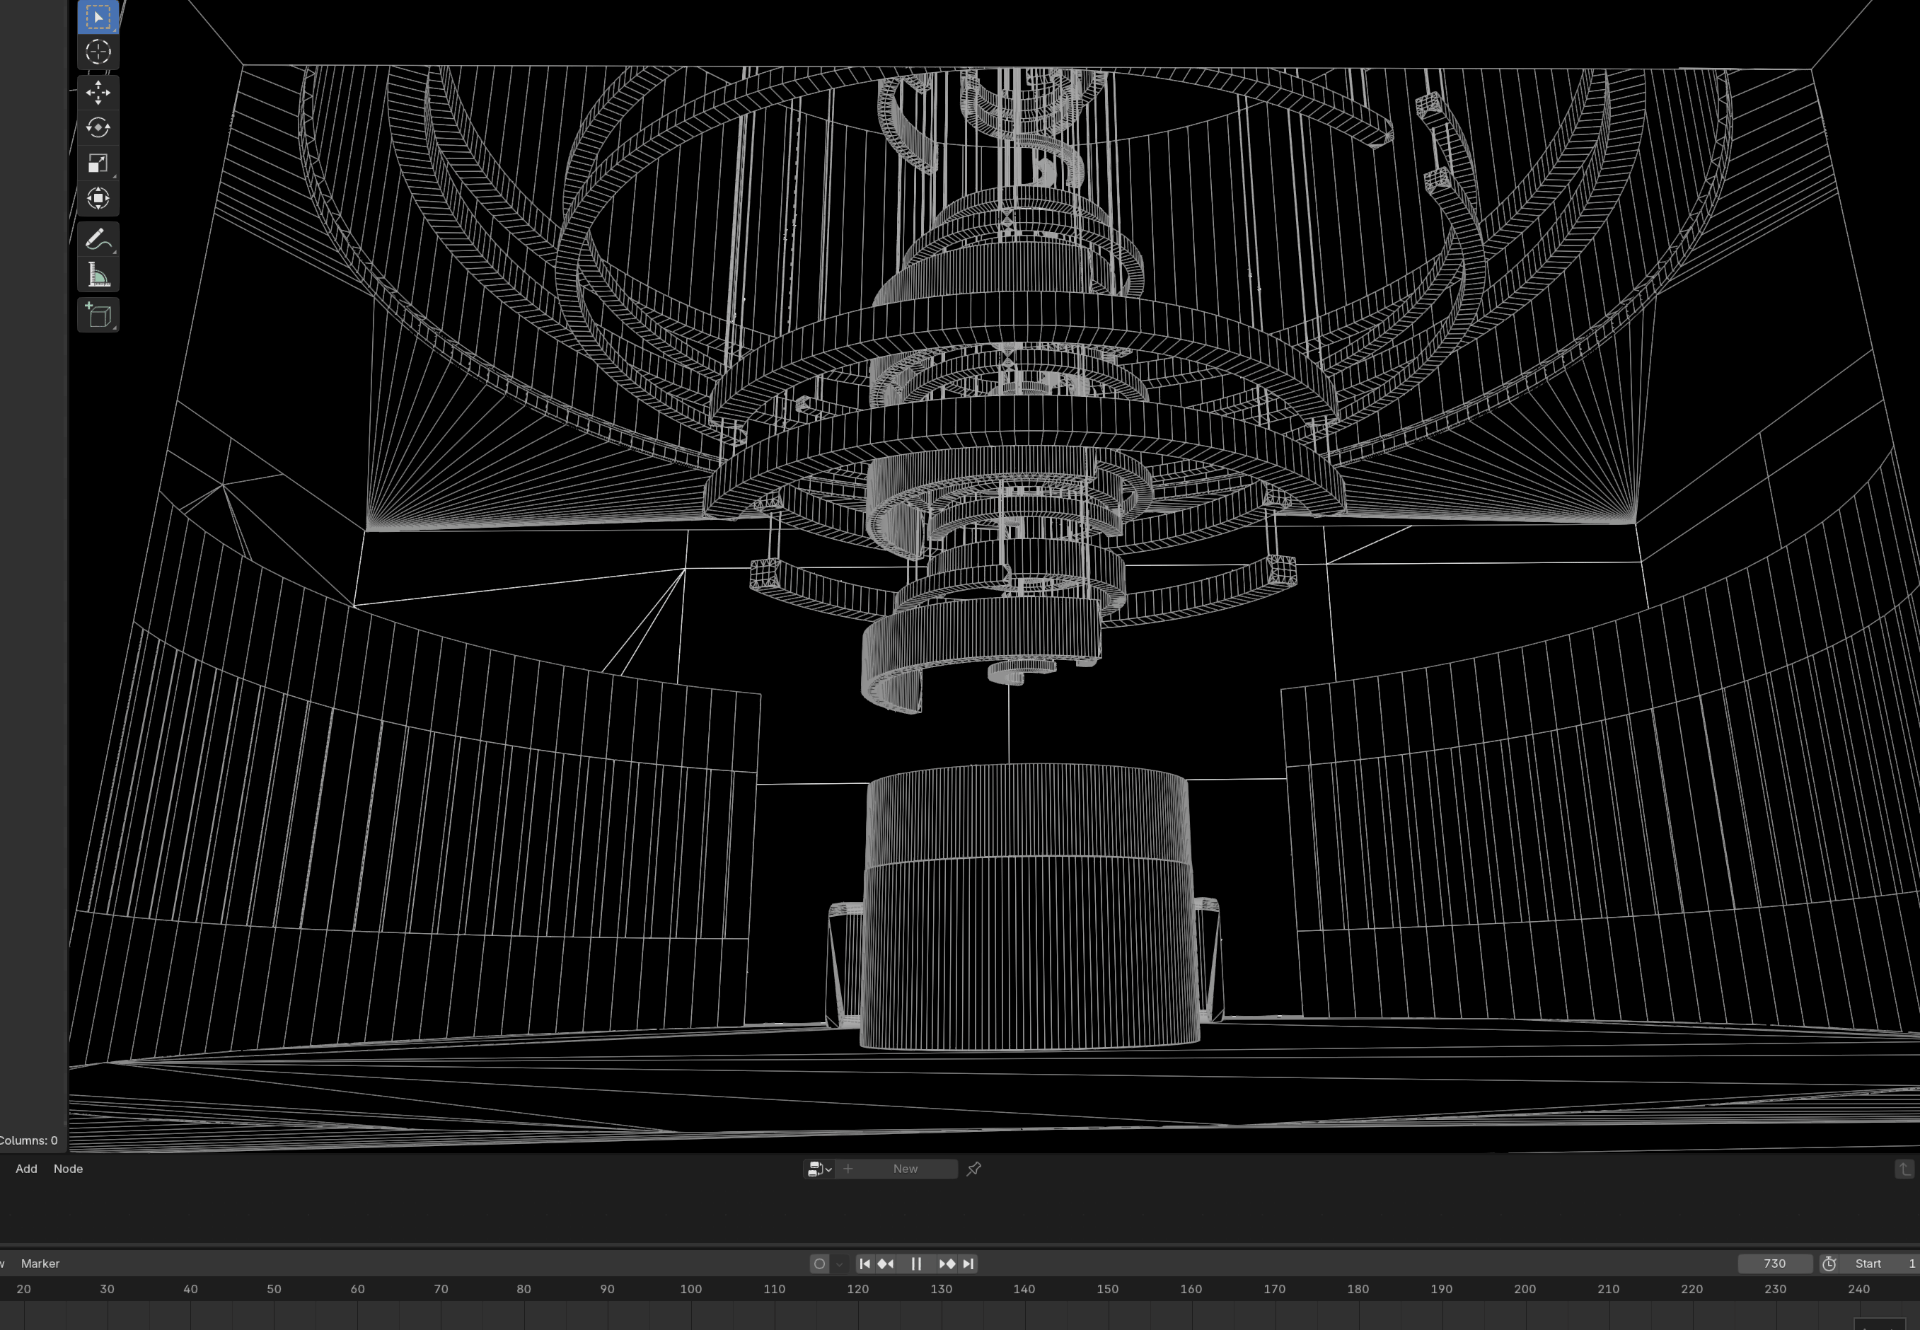Pause animation playback

[916, 1264]
